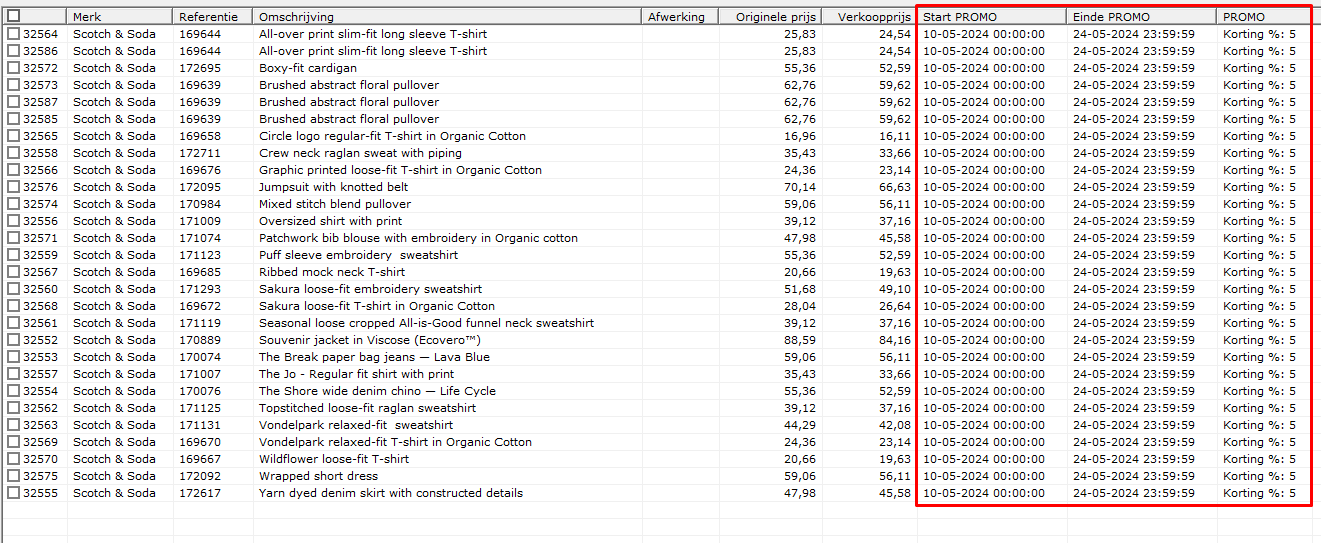1321x543 pixels.
Task: Check the box for row 32586
Action: (x=13, y=51)
